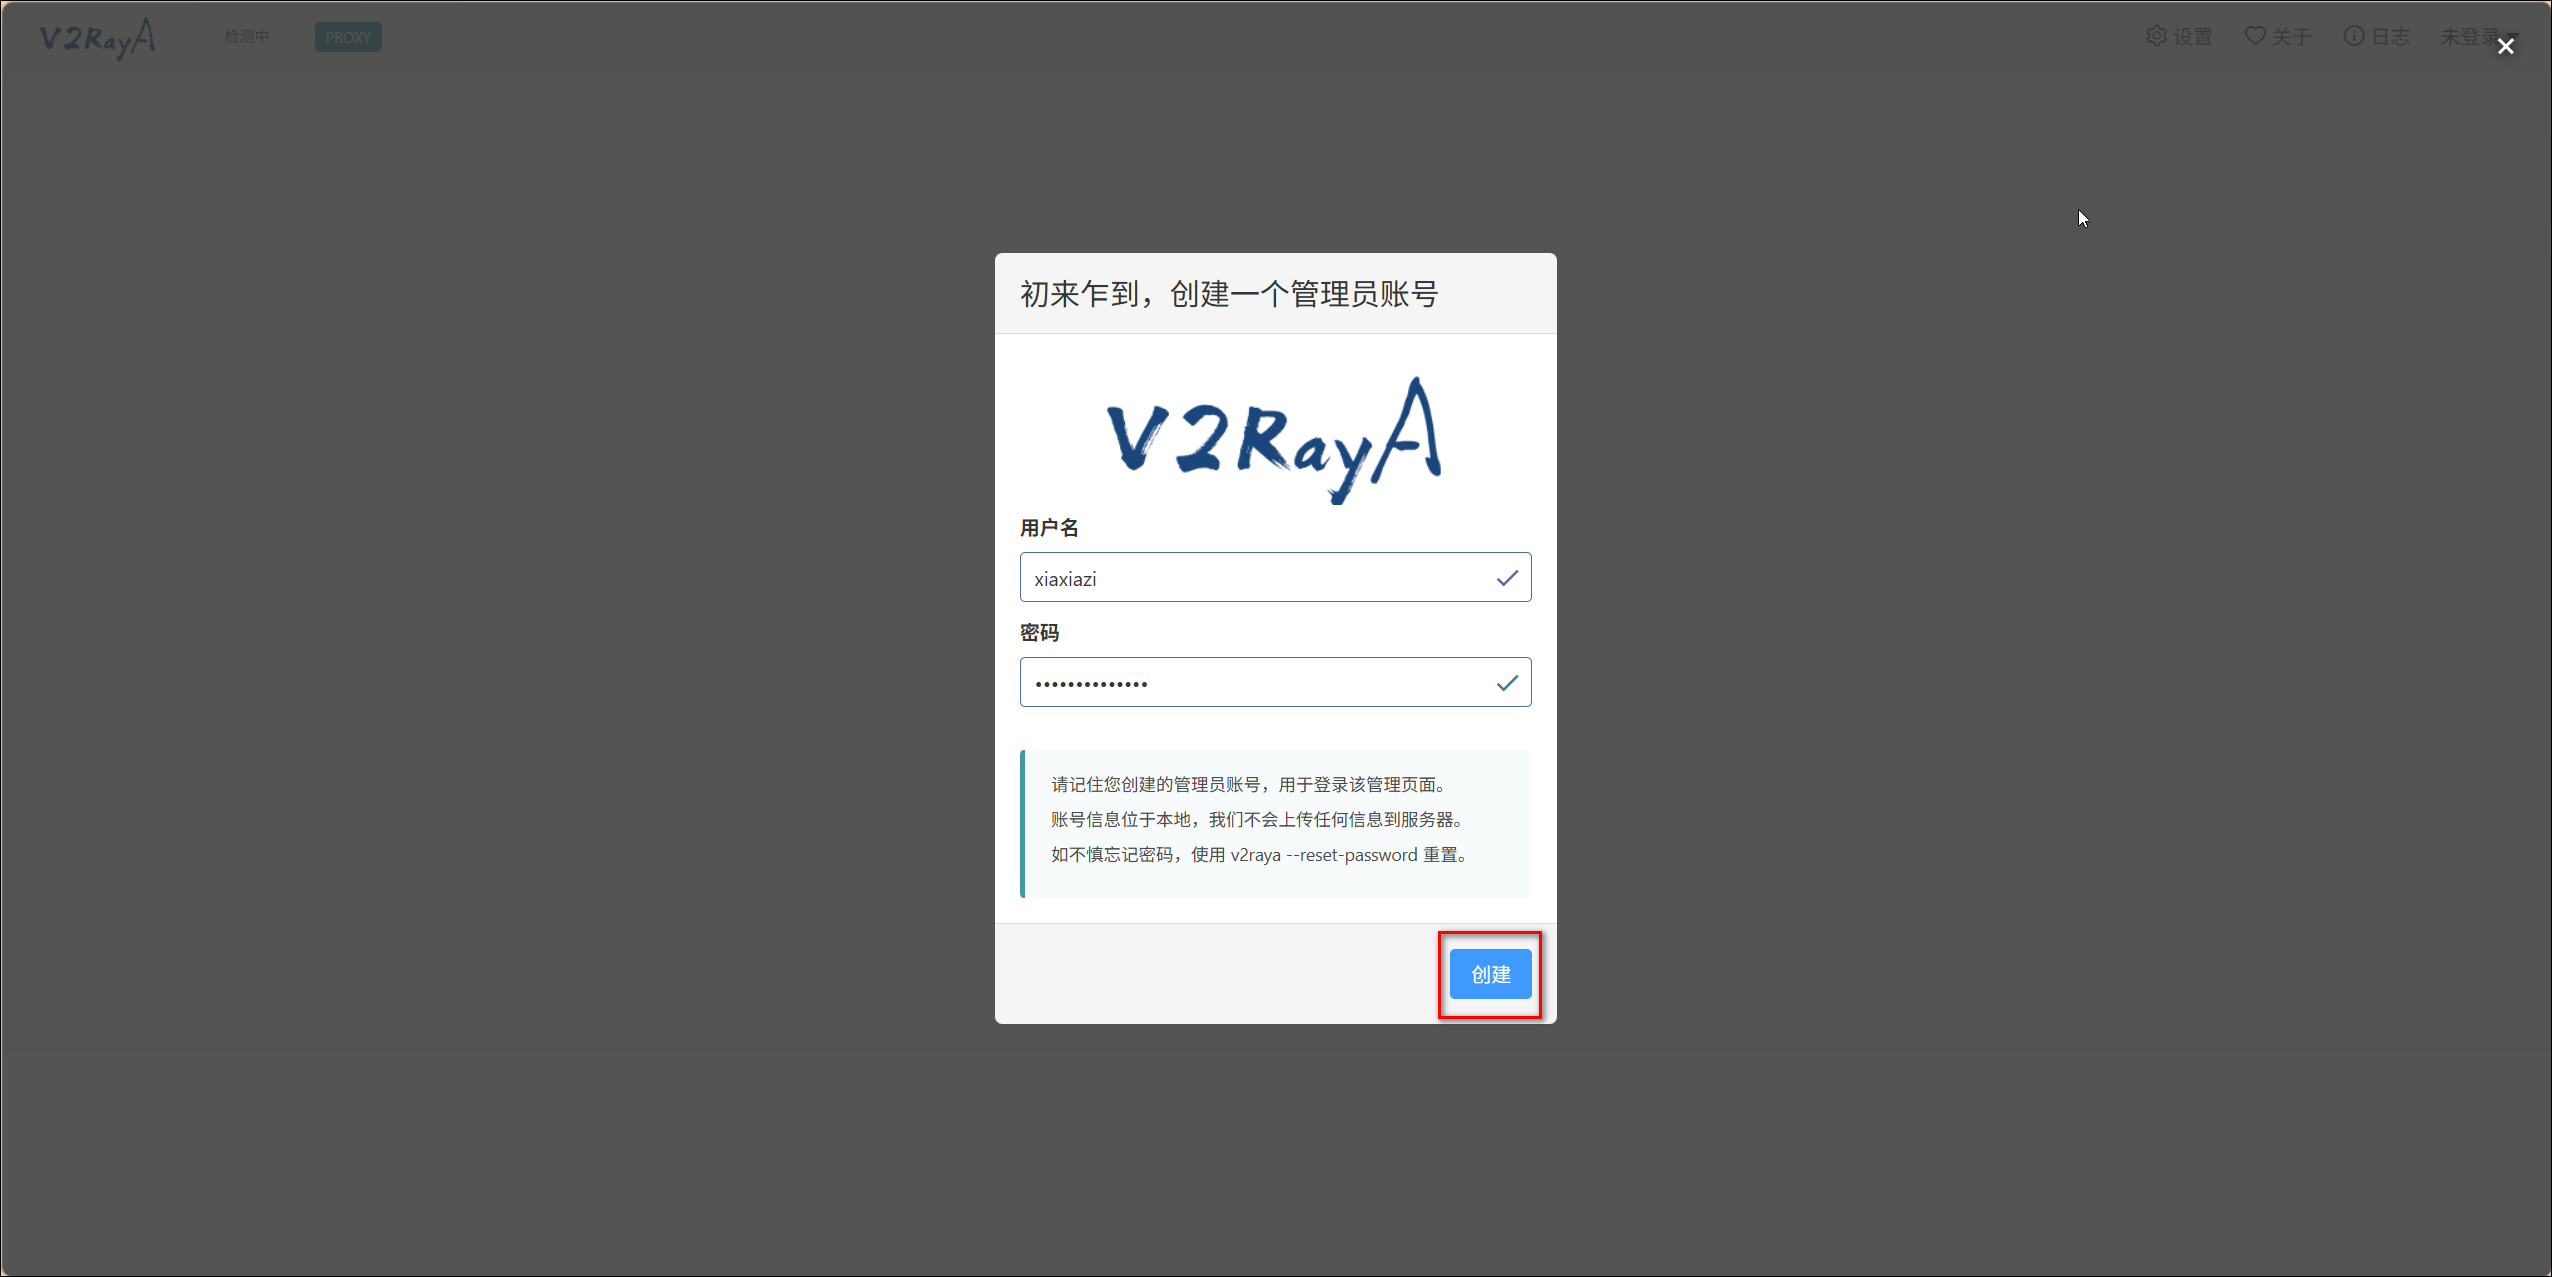
Task: Close the dialog with the X icon
Action: (x=2506, y=46)
